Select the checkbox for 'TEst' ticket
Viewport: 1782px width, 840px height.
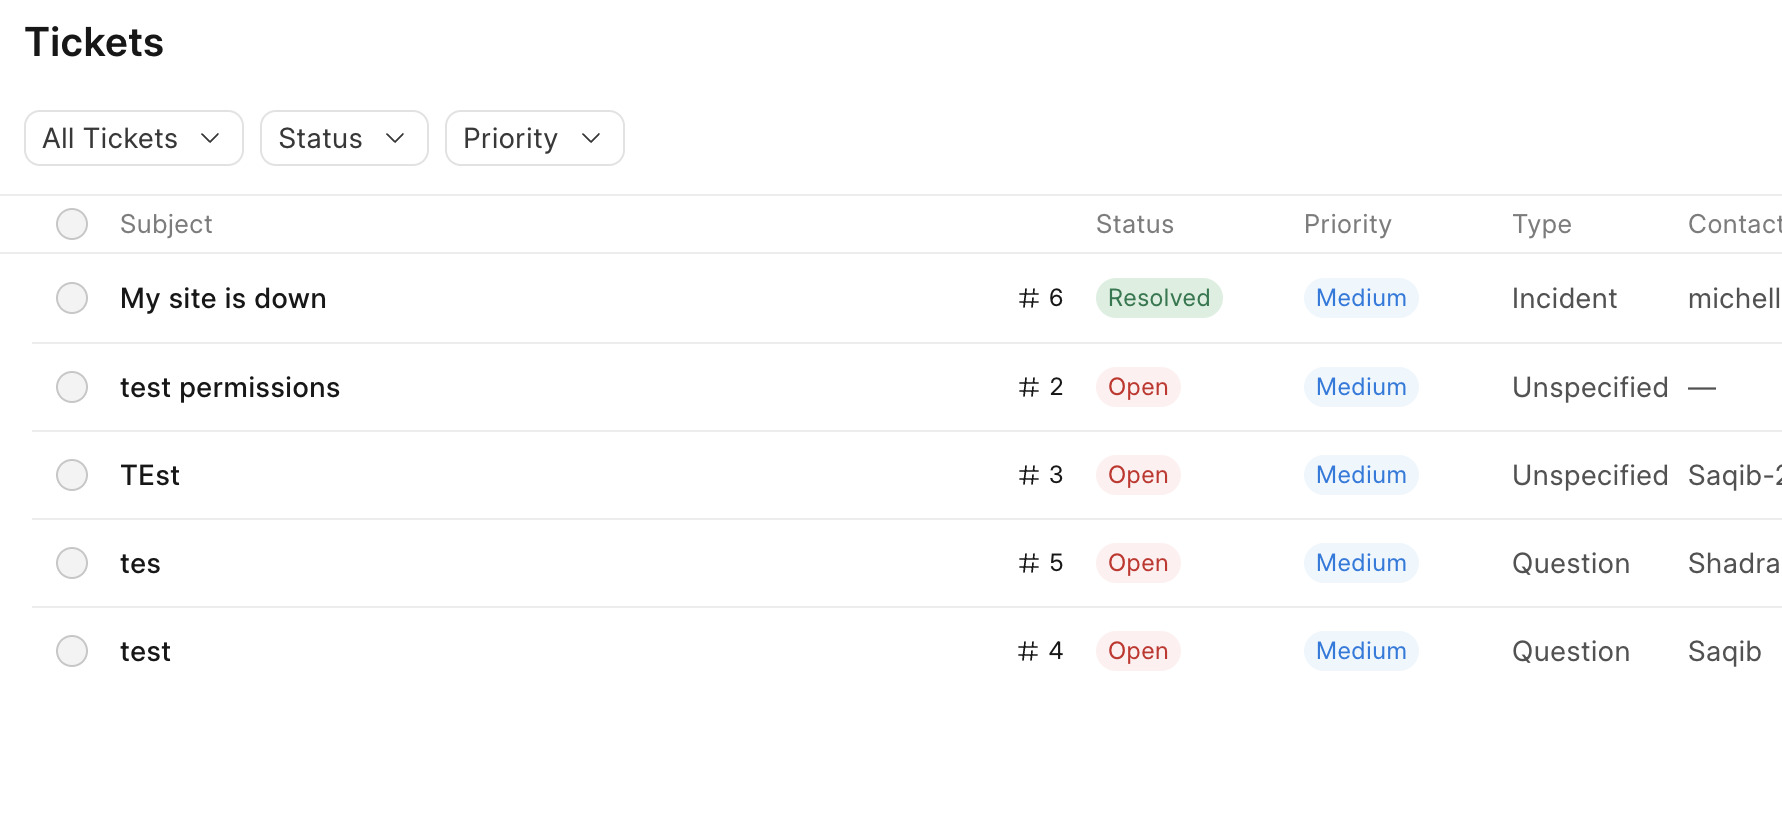coord(72,474)
